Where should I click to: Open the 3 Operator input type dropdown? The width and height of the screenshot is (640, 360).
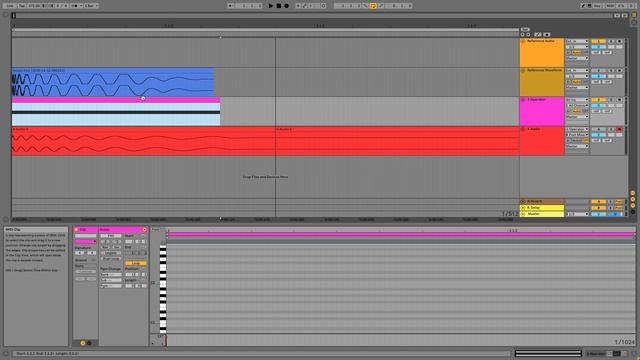pos(577,100)
